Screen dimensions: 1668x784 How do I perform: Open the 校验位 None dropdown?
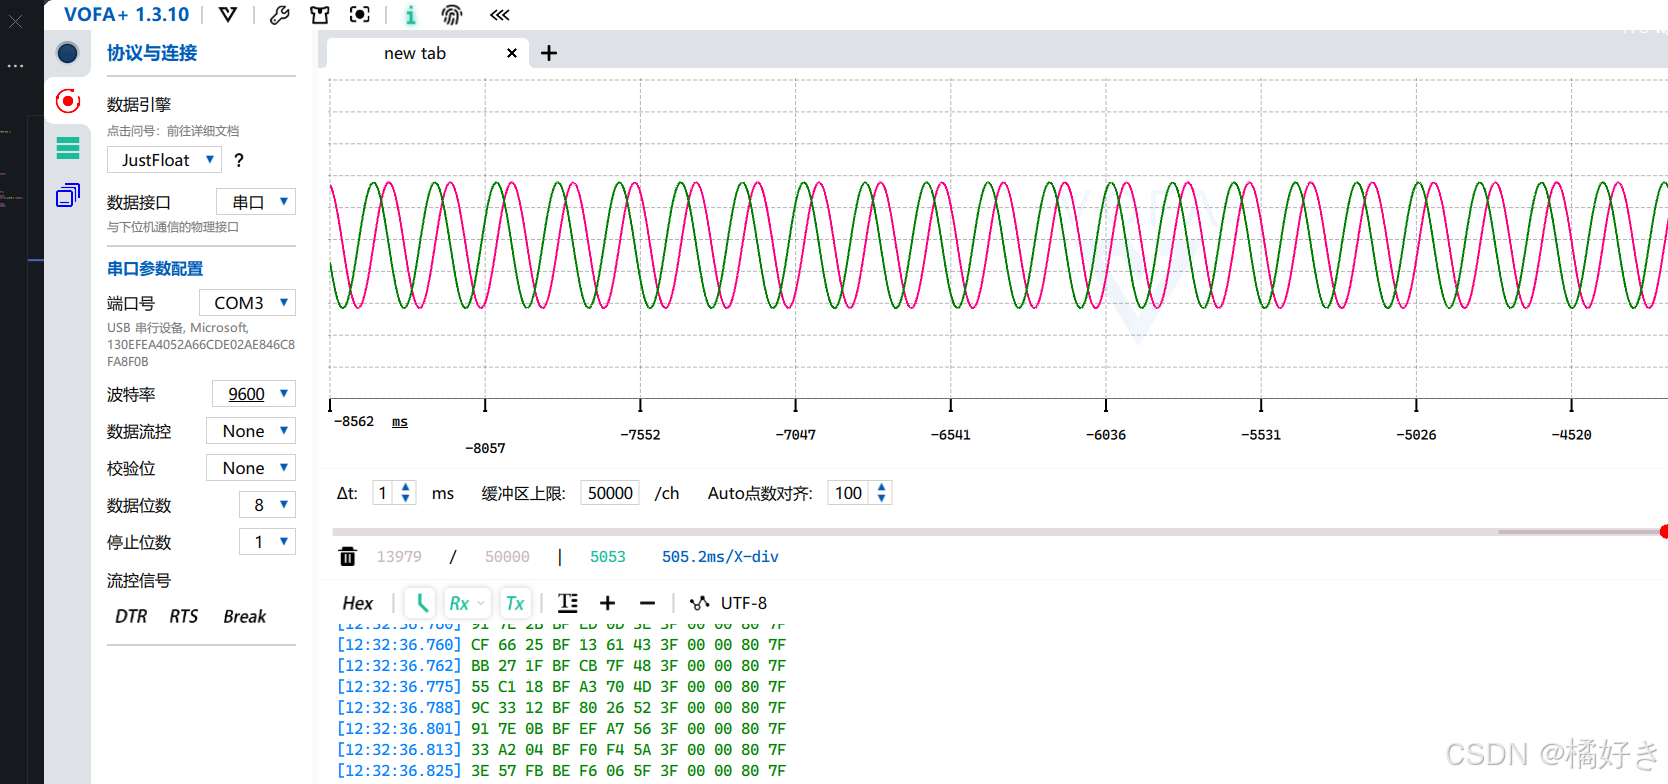point(251,468)
